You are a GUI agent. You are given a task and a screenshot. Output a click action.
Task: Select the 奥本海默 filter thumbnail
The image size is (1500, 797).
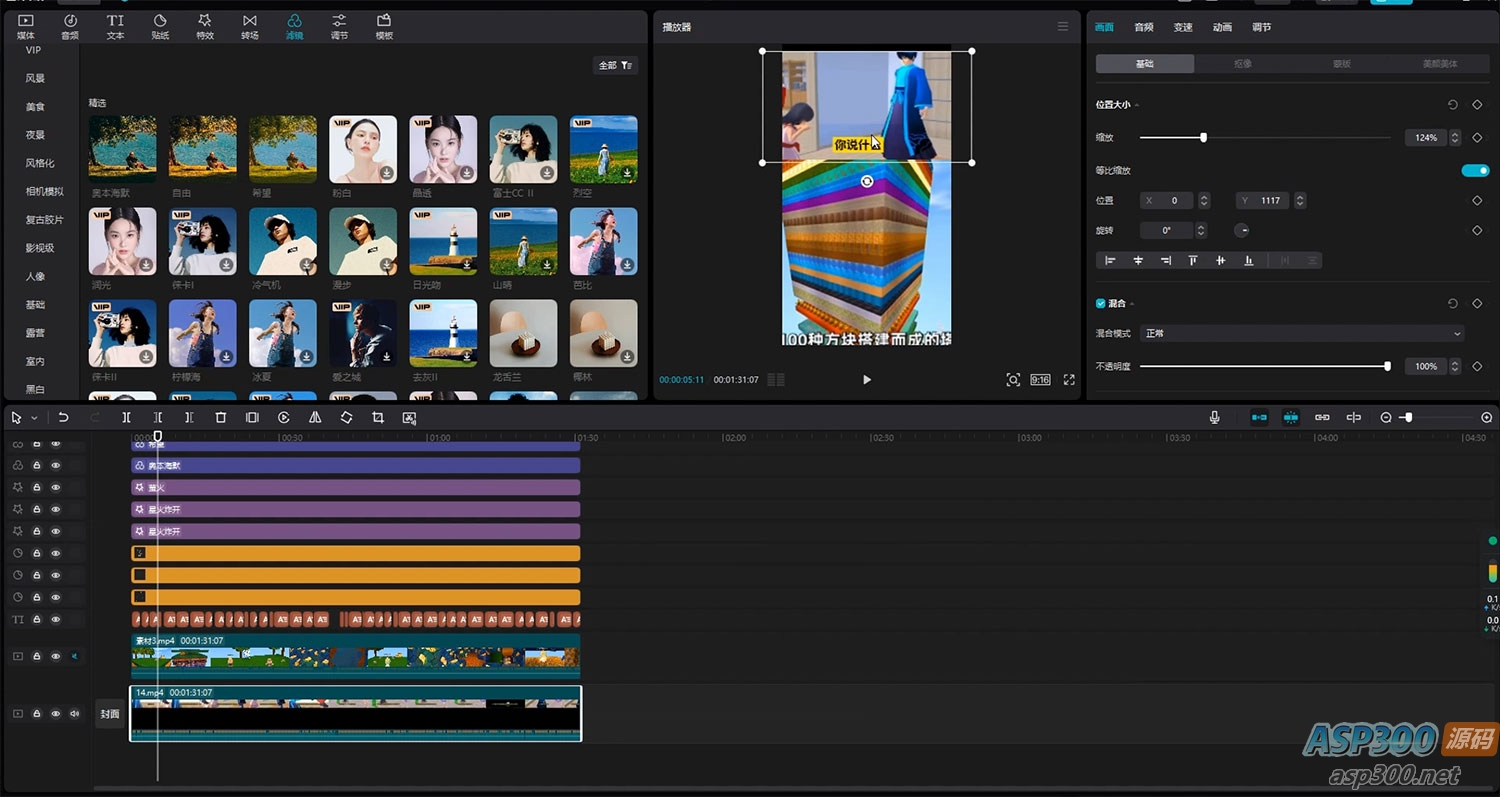pyautogui.click(x=123, y=149)
